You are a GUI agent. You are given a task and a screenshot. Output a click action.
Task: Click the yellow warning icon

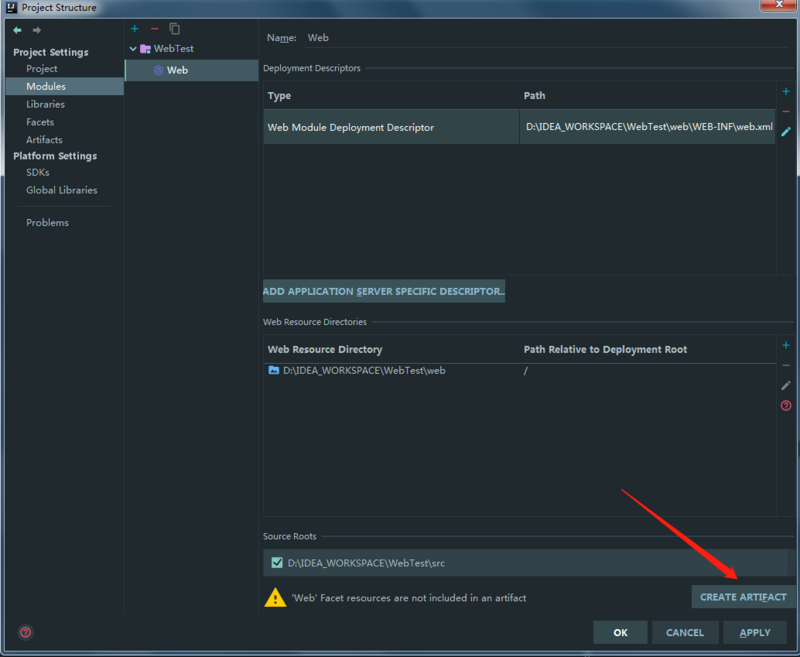point(276,597)
